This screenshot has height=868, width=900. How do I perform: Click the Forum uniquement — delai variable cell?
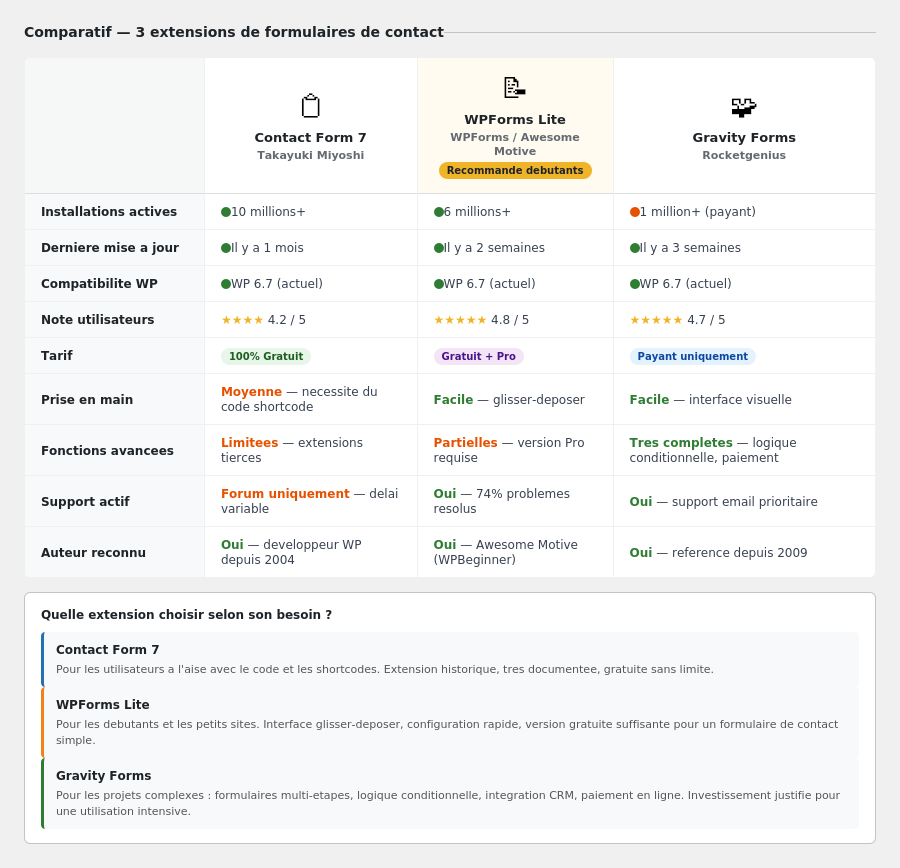[x=311, y=502]
